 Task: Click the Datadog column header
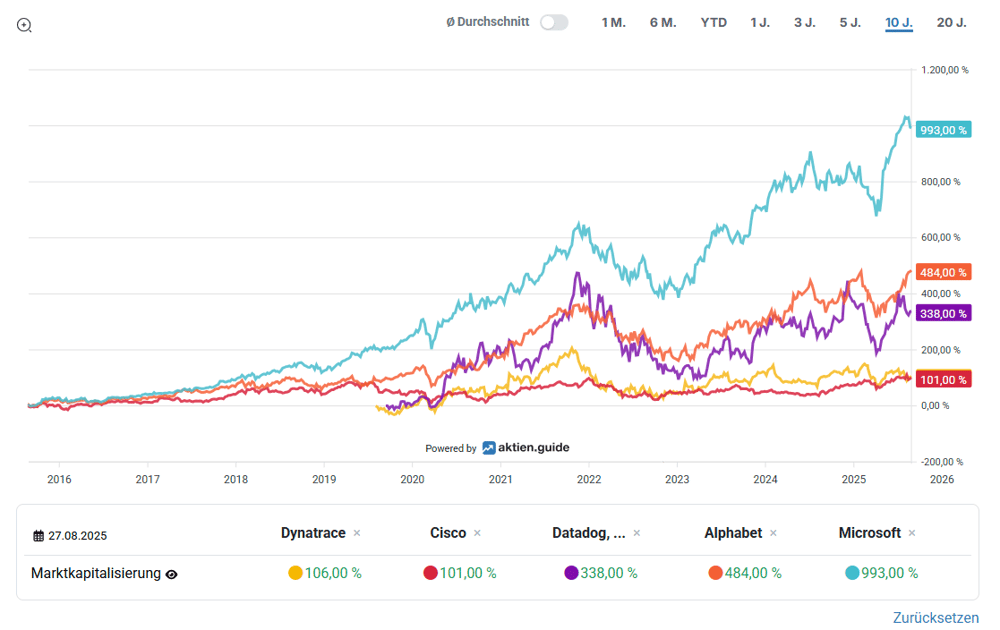(589, 533)
